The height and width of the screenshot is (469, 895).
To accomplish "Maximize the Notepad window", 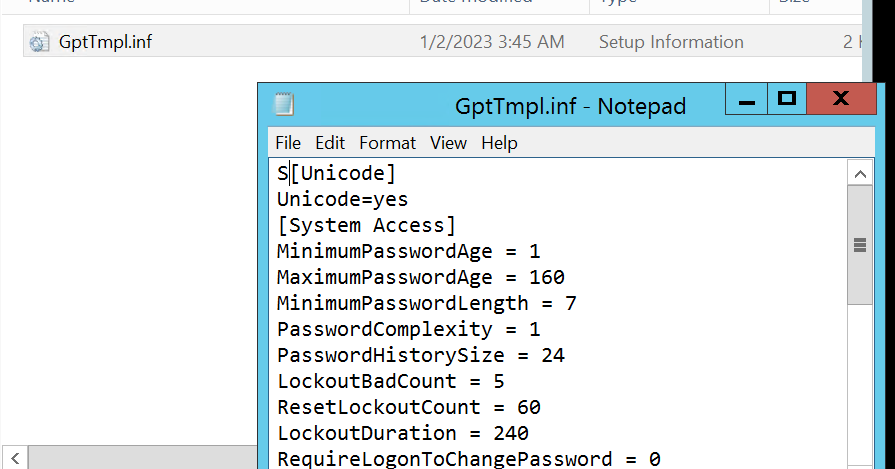I will 787,99.
